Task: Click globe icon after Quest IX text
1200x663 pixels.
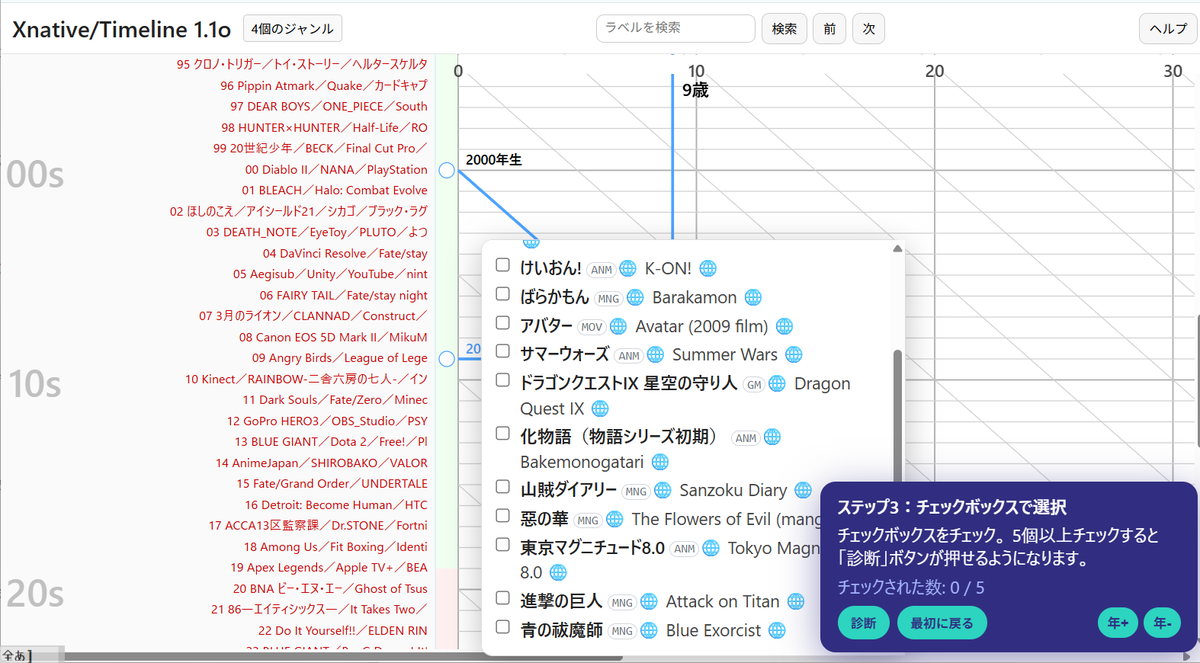Action: (599, 408)
